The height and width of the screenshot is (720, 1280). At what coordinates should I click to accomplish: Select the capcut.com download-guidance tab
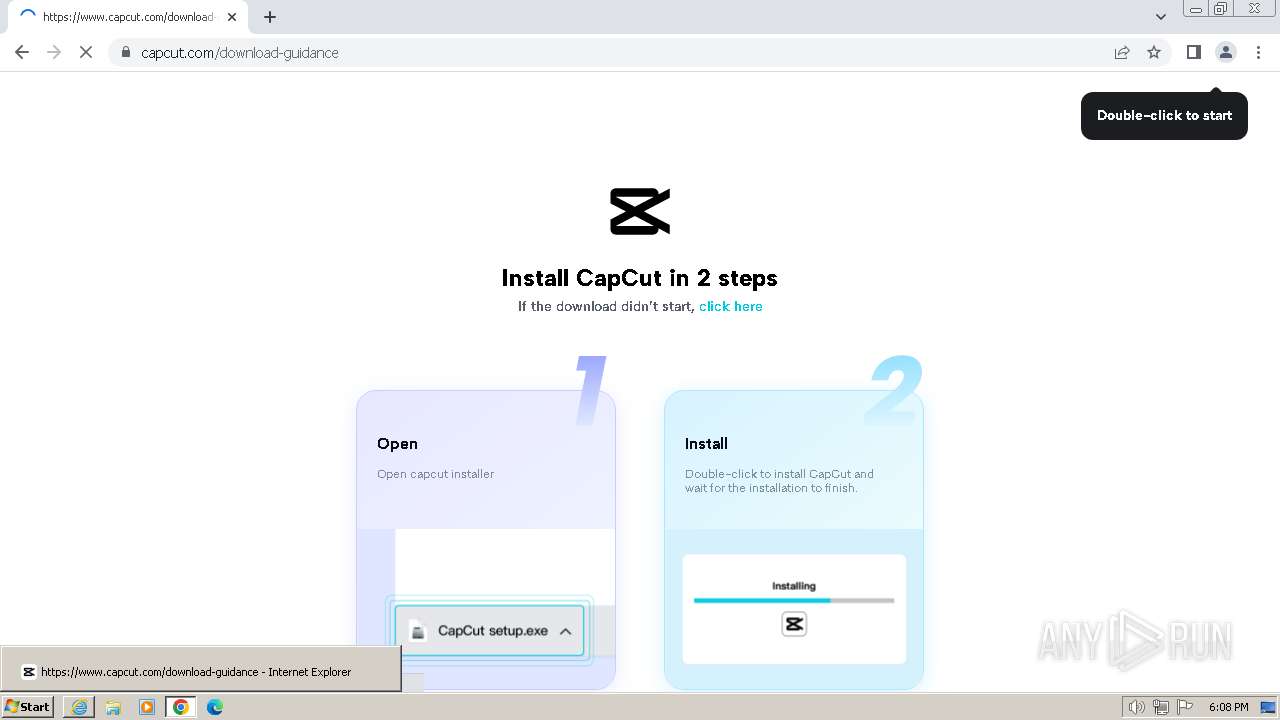click(x=128, y=17)
